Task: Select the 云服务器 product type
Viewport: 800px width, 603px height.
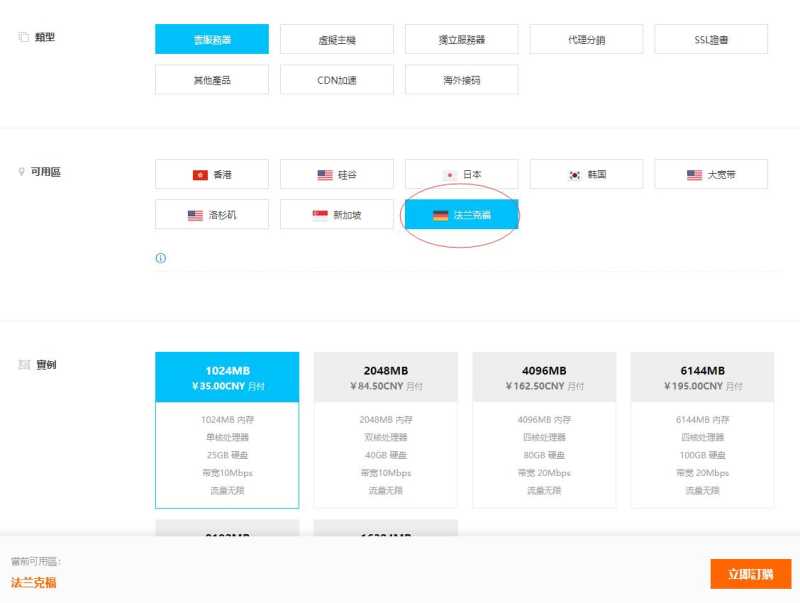Action: coord(212,39)
